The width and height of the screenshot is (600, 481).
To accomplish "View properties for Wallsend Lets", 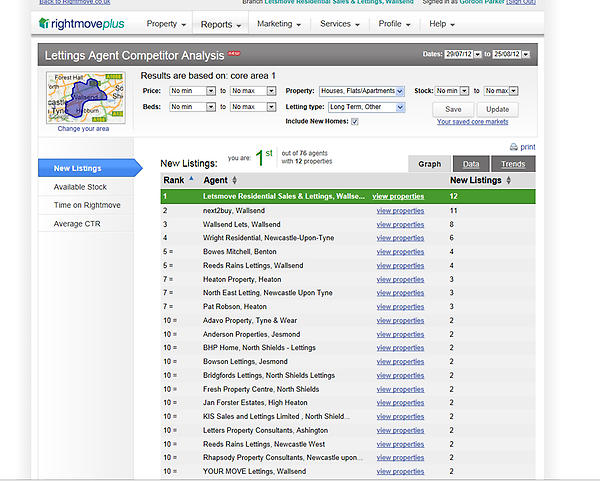I will pyautogui.click(x=400, y=225).
